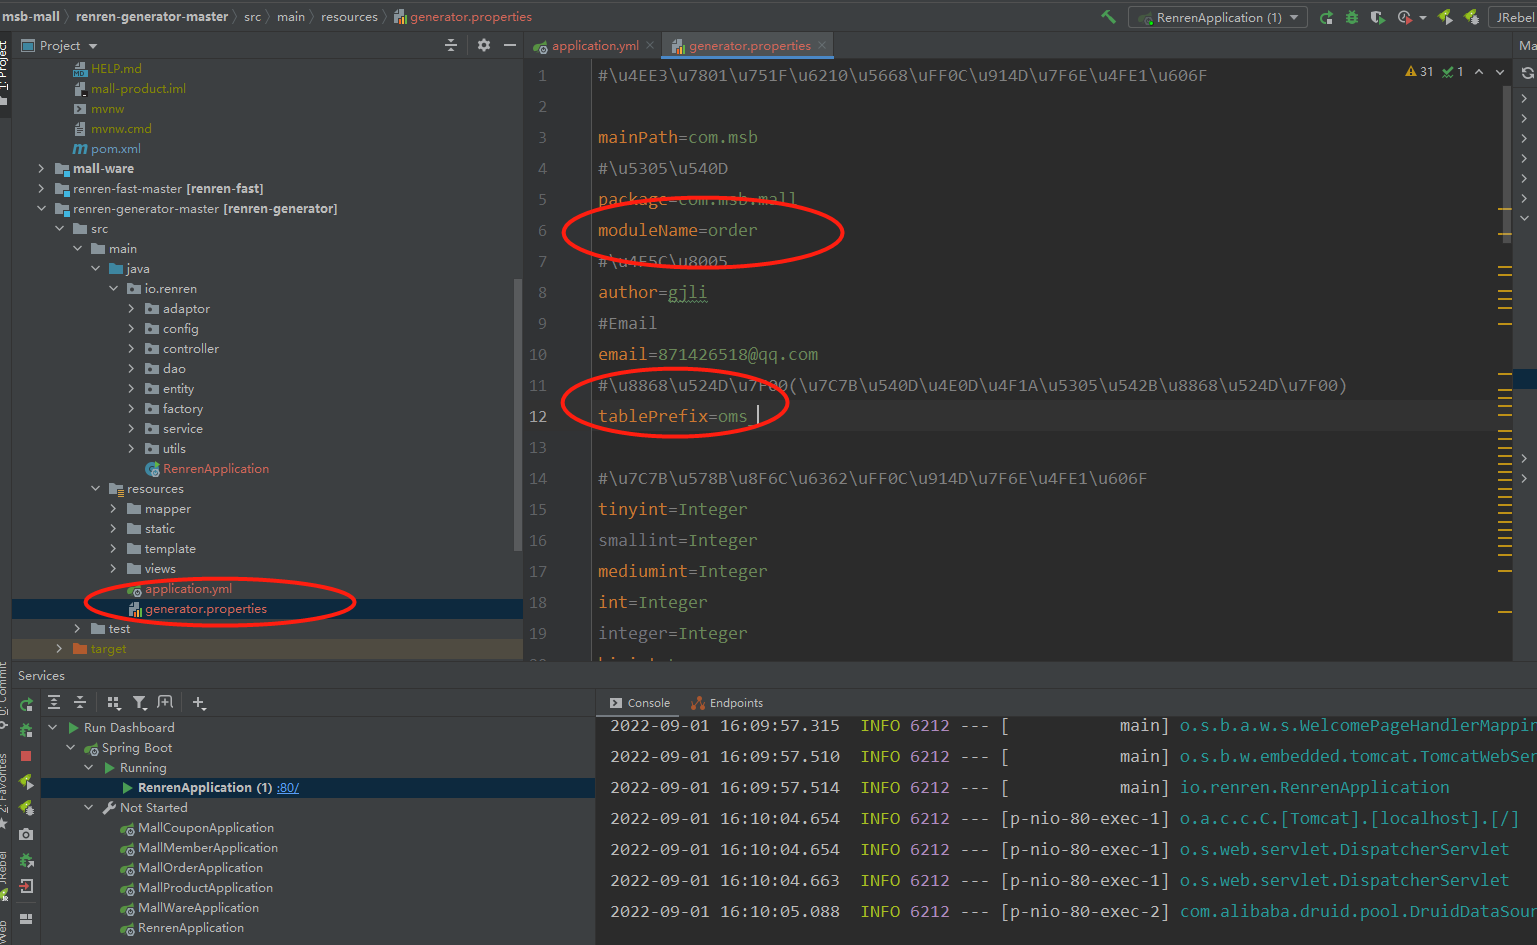Click the layout icon at the bottom of the Services sidebar

tap(27, 918)
